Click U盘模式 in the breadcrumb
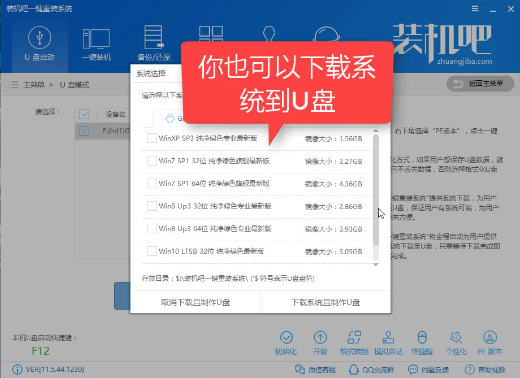The width and height of the screenshot is (520, 378). (x=74, y=85)
